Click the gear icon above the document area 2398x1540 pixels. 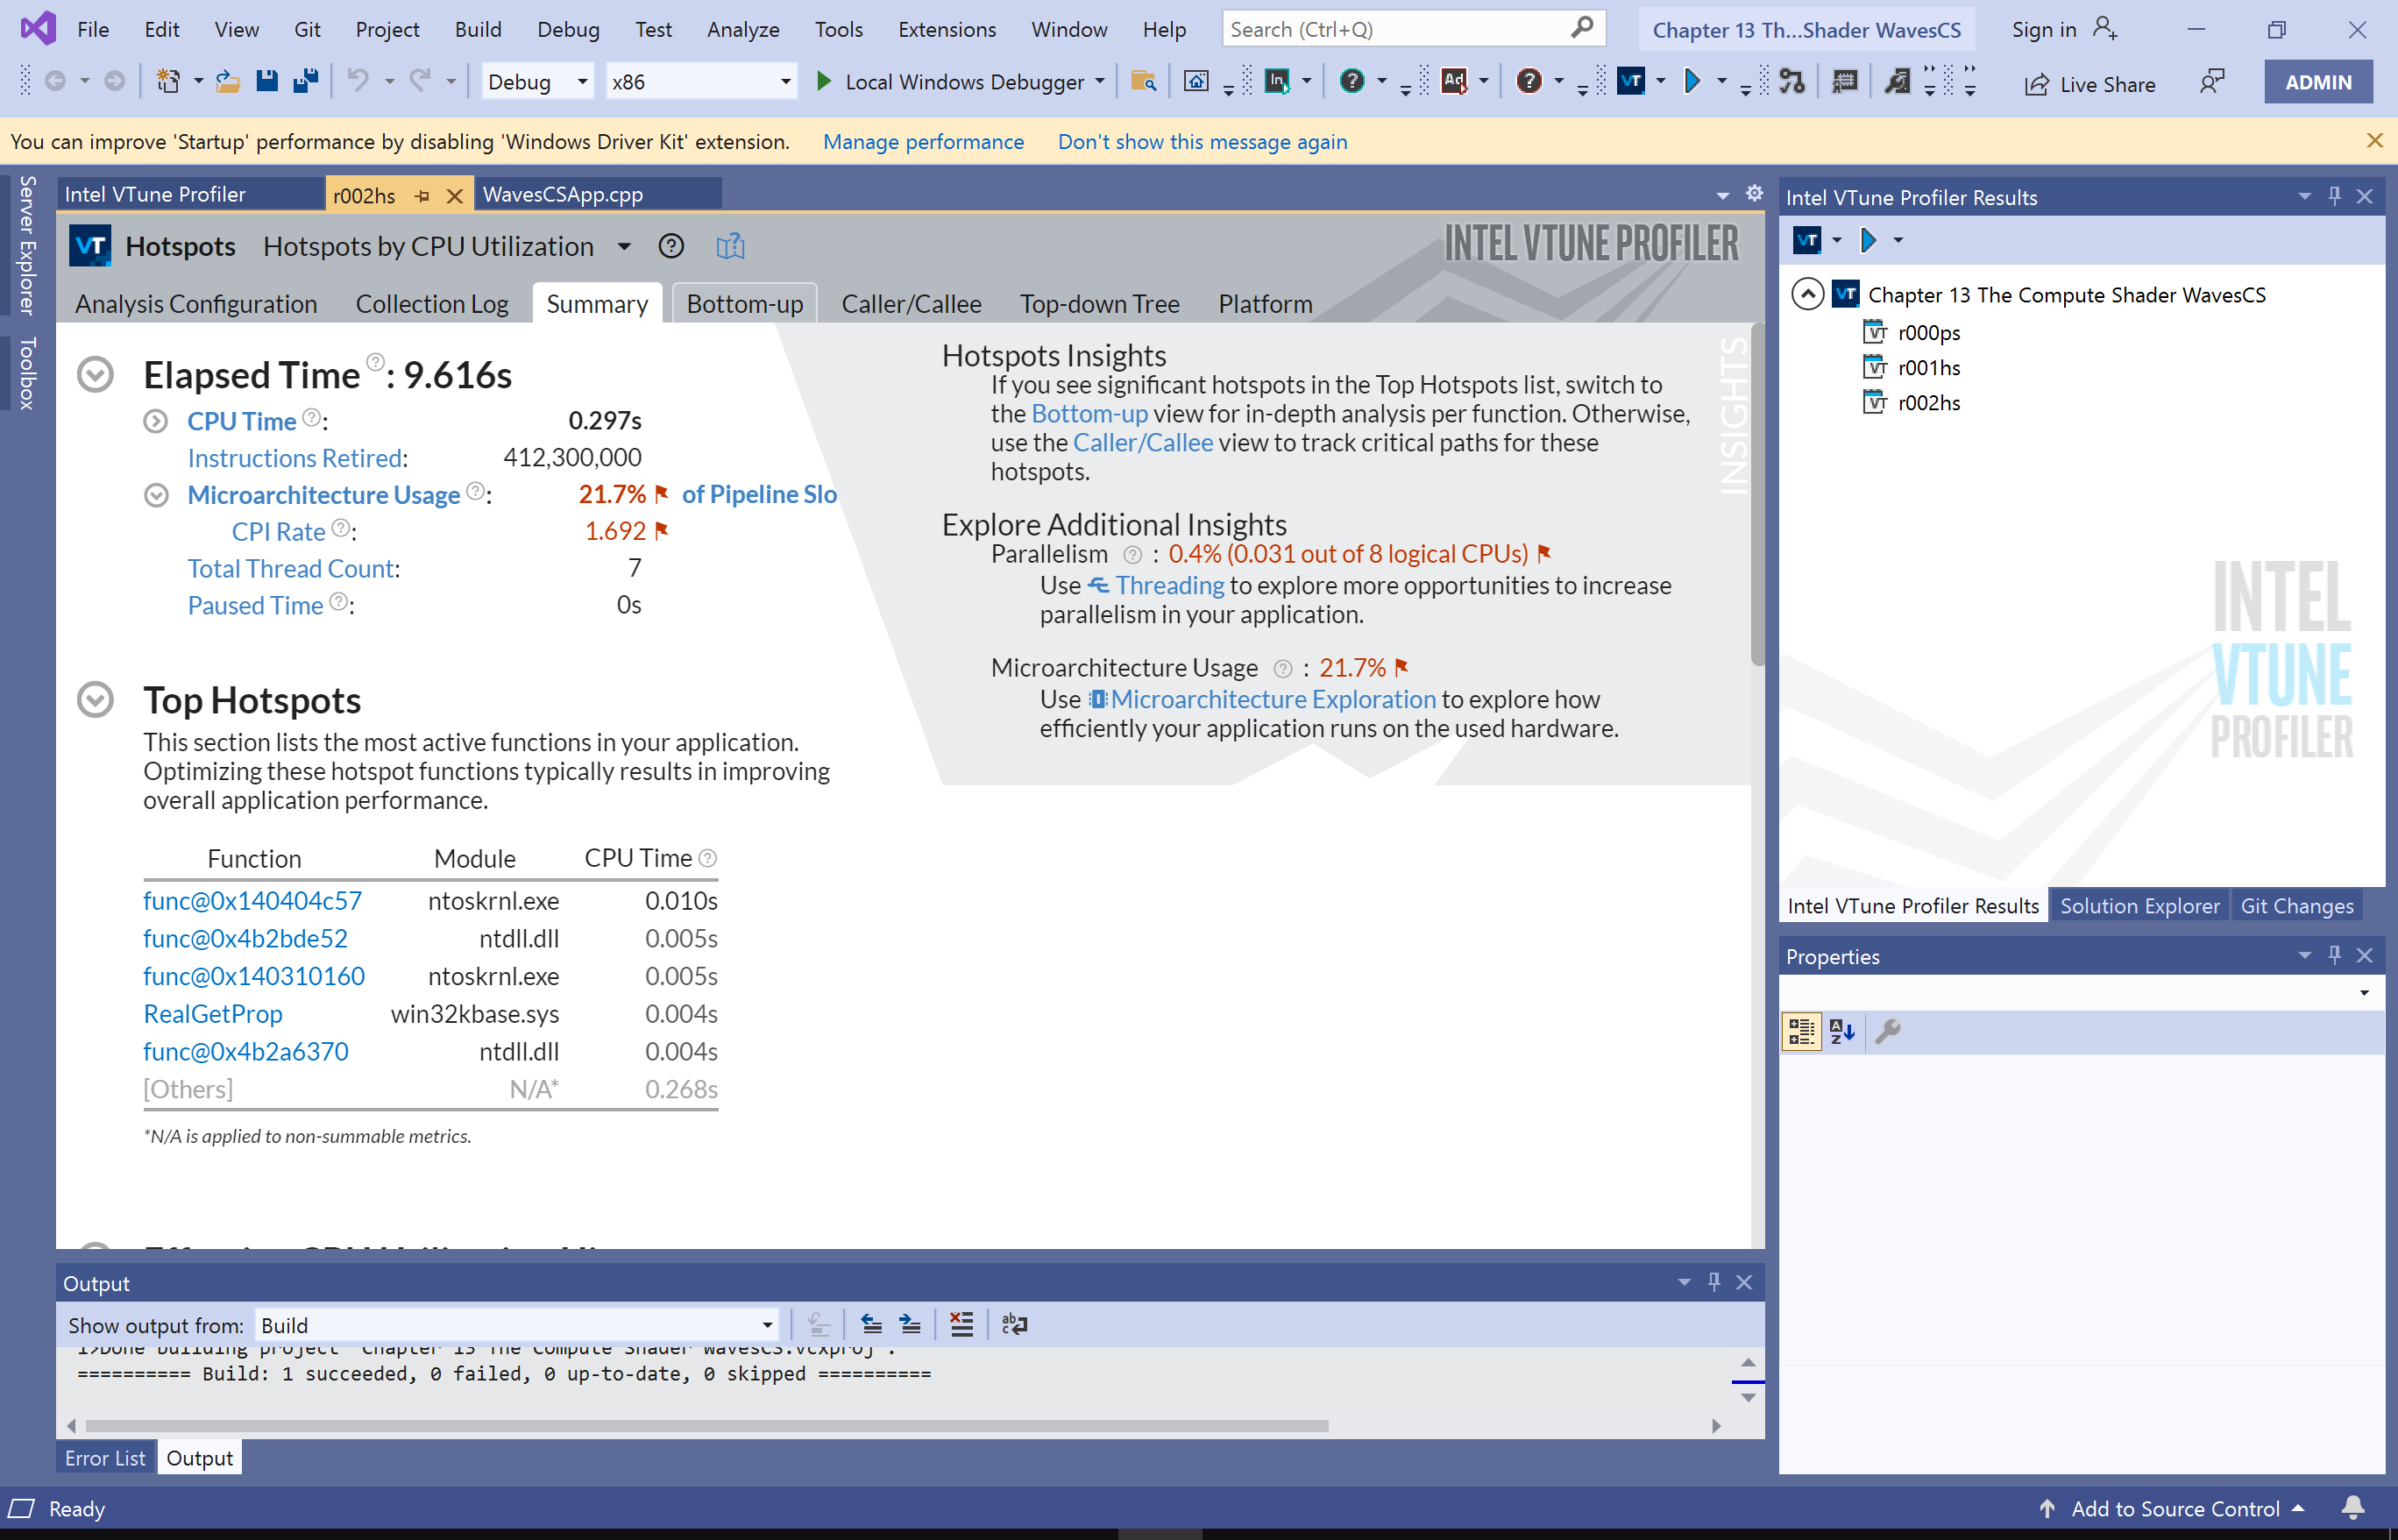click(x=1754, y=193)
